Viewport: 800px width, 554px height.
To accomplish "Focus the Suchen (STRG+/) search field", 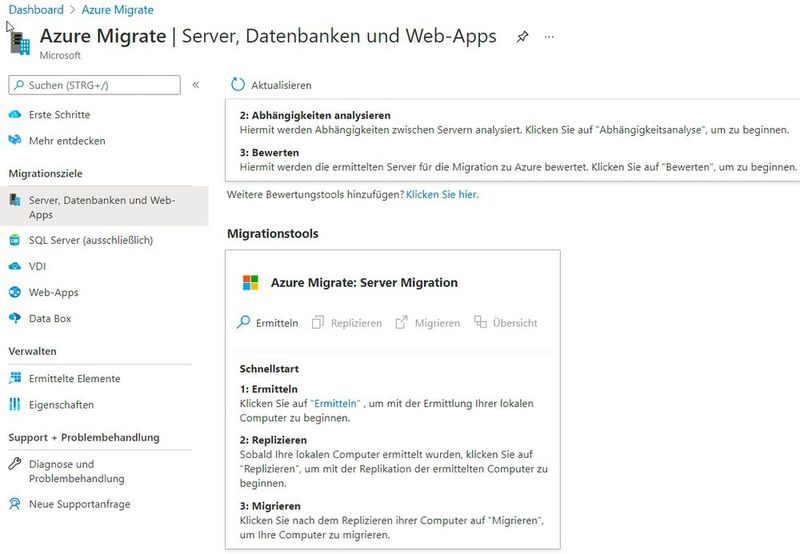I will click(x=94, y=85).
